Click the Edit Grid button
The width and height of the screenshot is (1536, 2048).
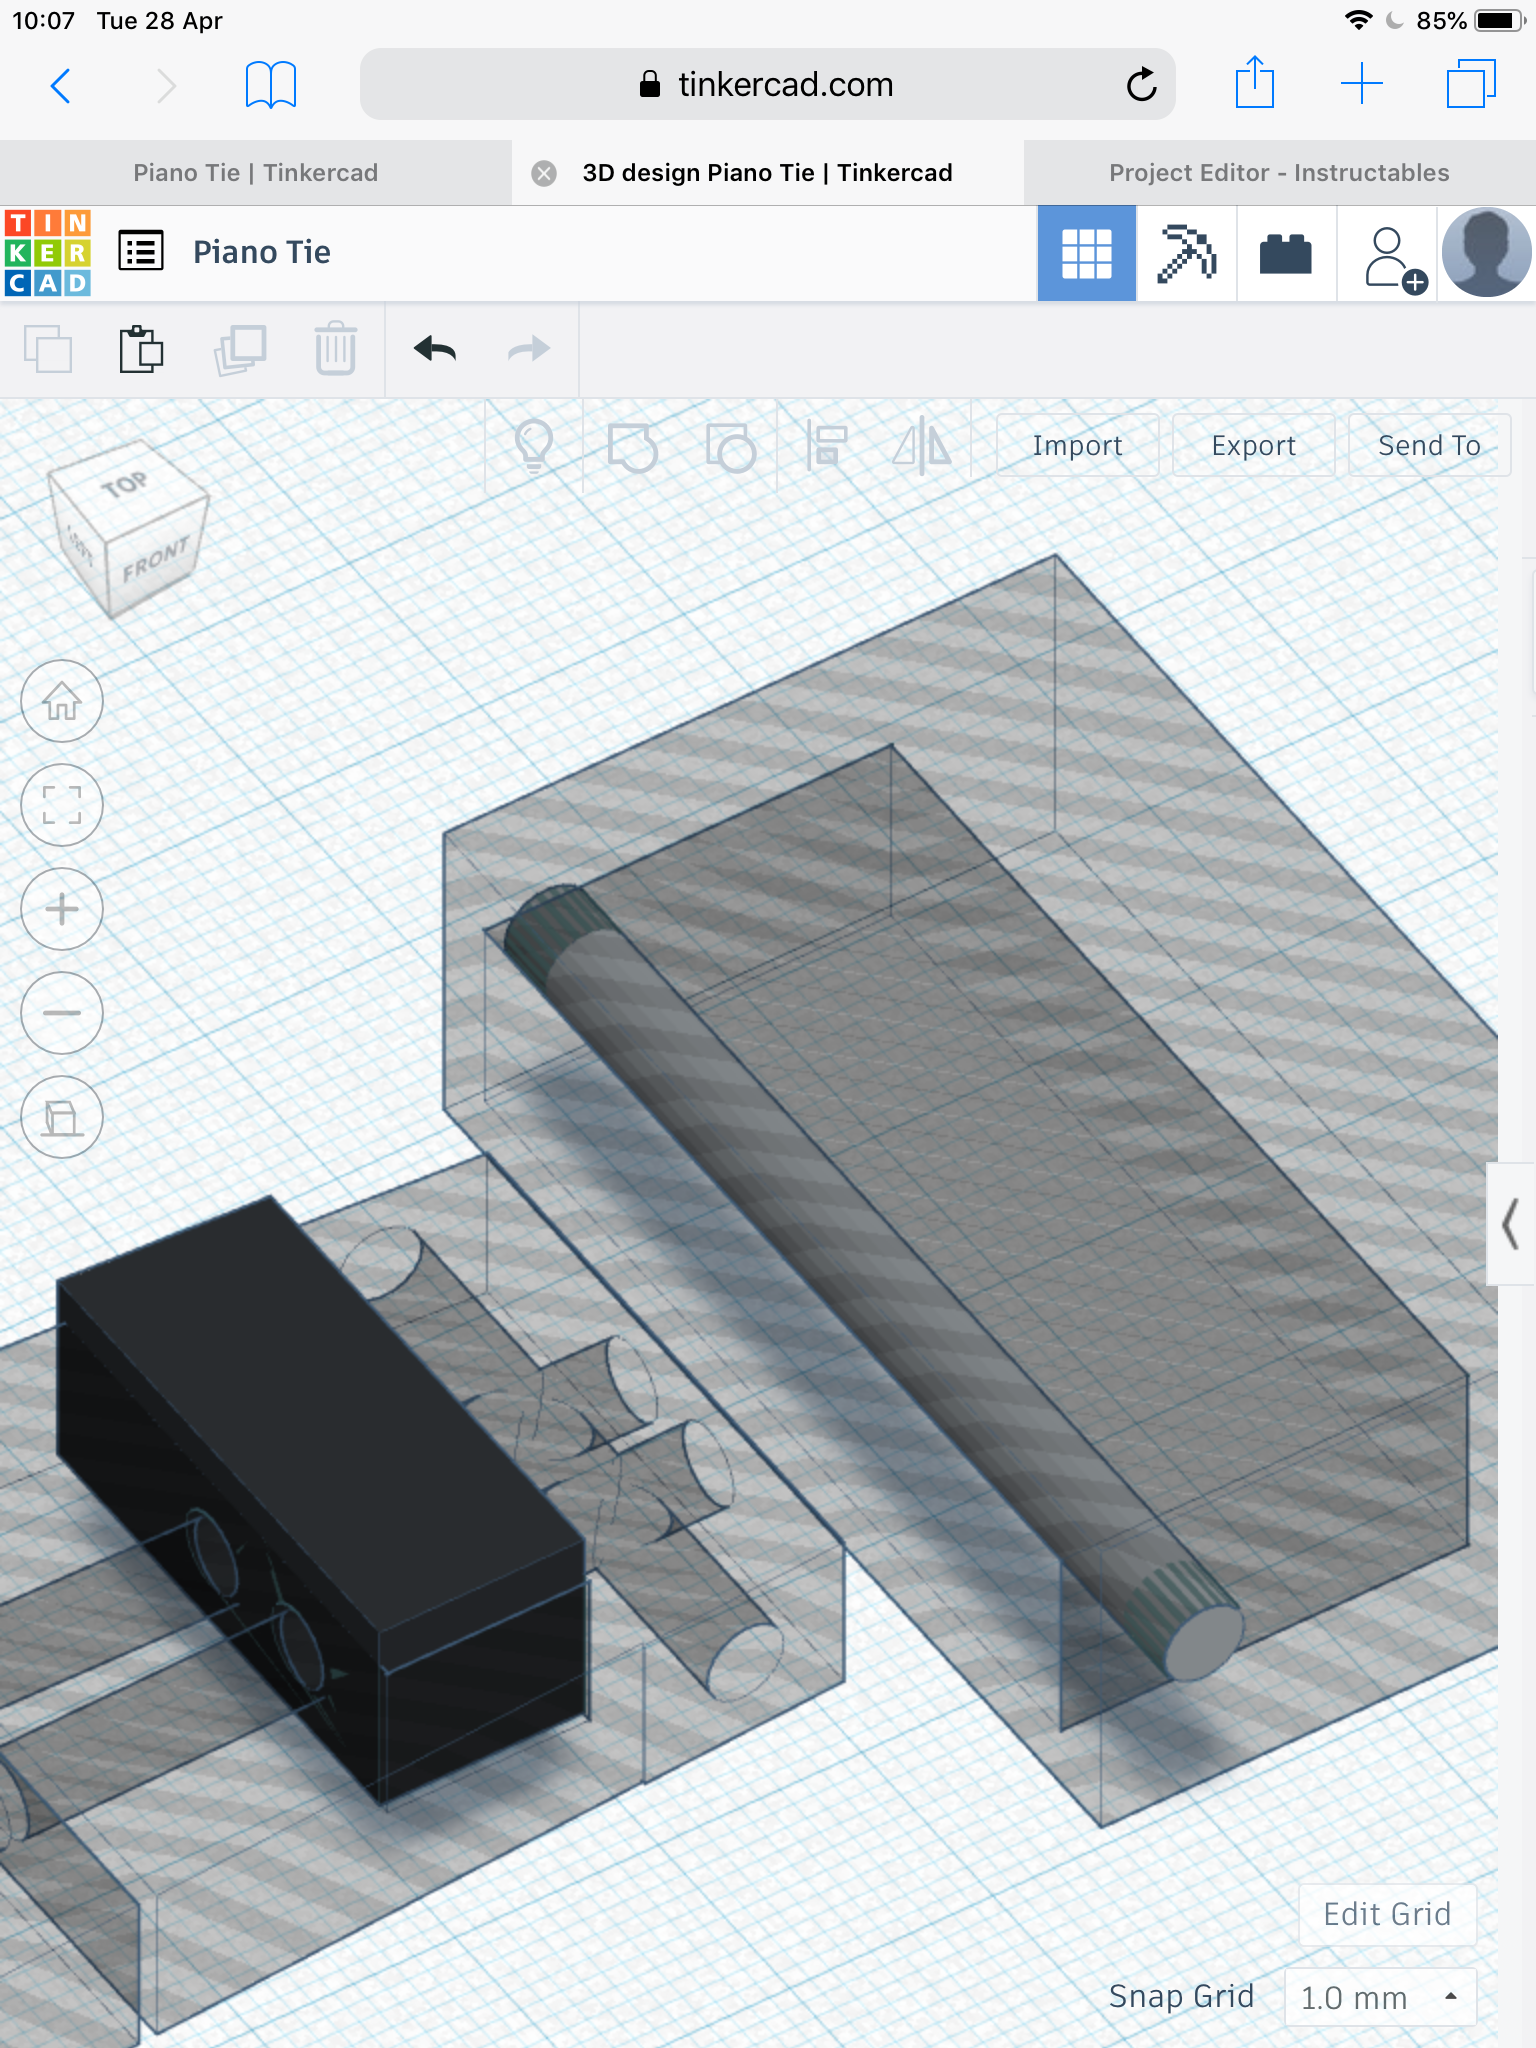(1387, 1914)
